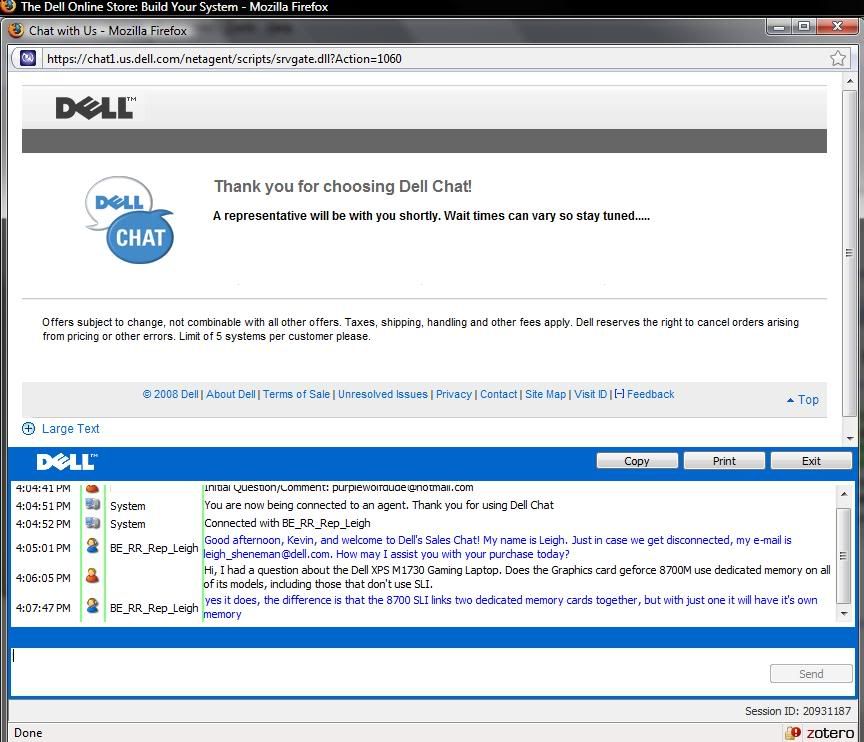The height and width of the screenshot is (742, 864).
Task: Click the address bar URL
Action: click(224, 59)
